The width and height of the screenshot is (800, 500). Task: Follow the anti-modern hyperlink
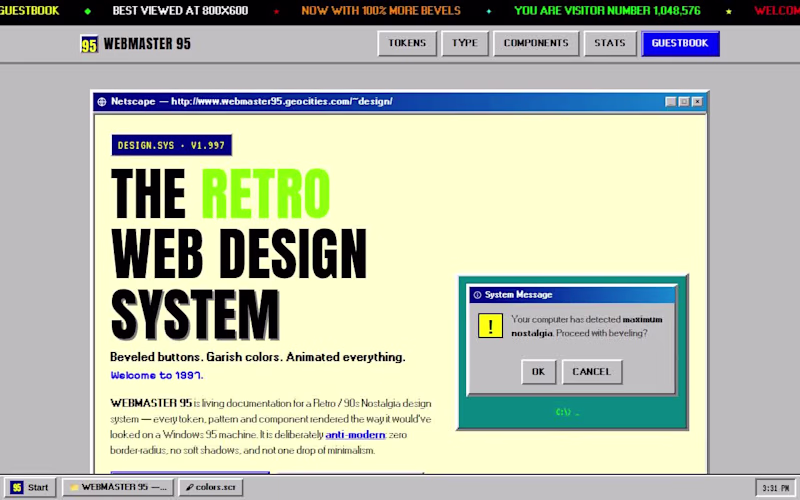click(x=355, y=435)
